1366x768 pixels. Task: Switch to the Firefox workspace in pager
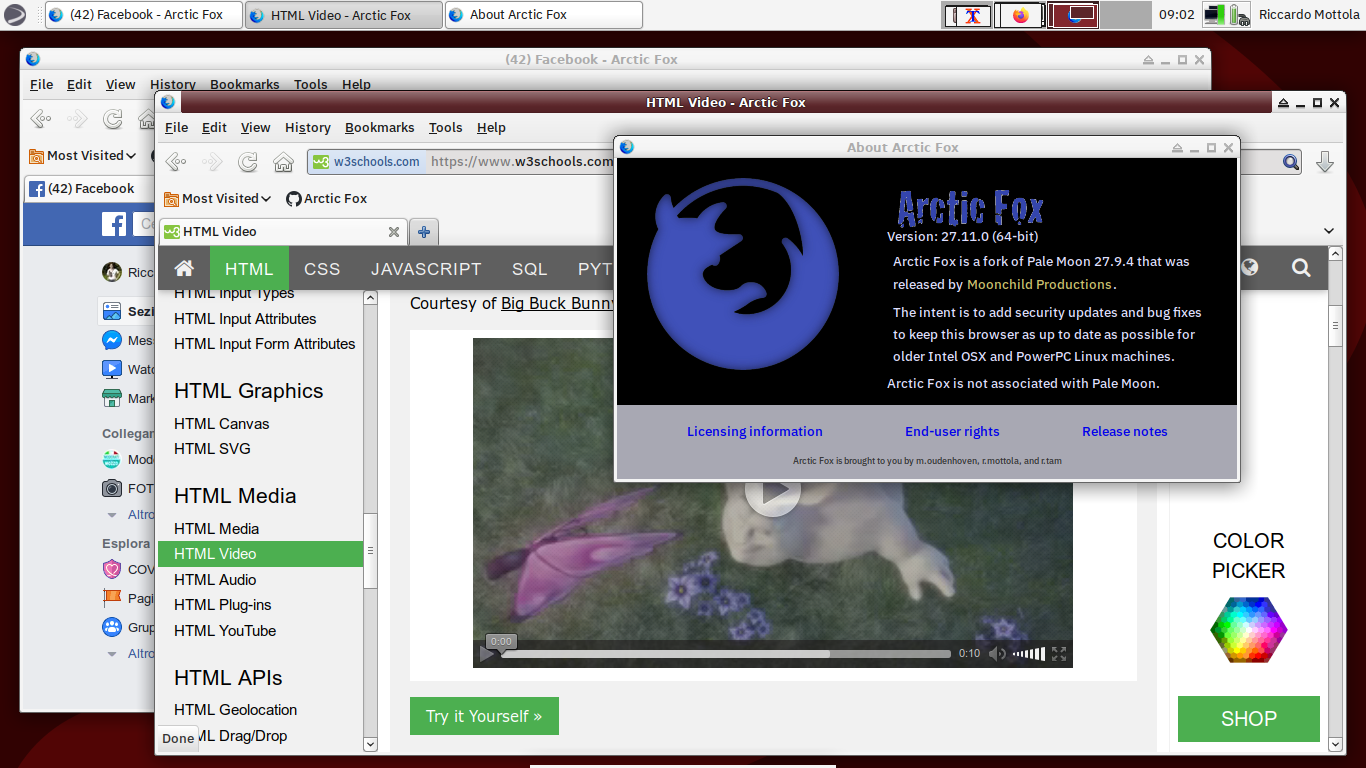(1019, 15)
